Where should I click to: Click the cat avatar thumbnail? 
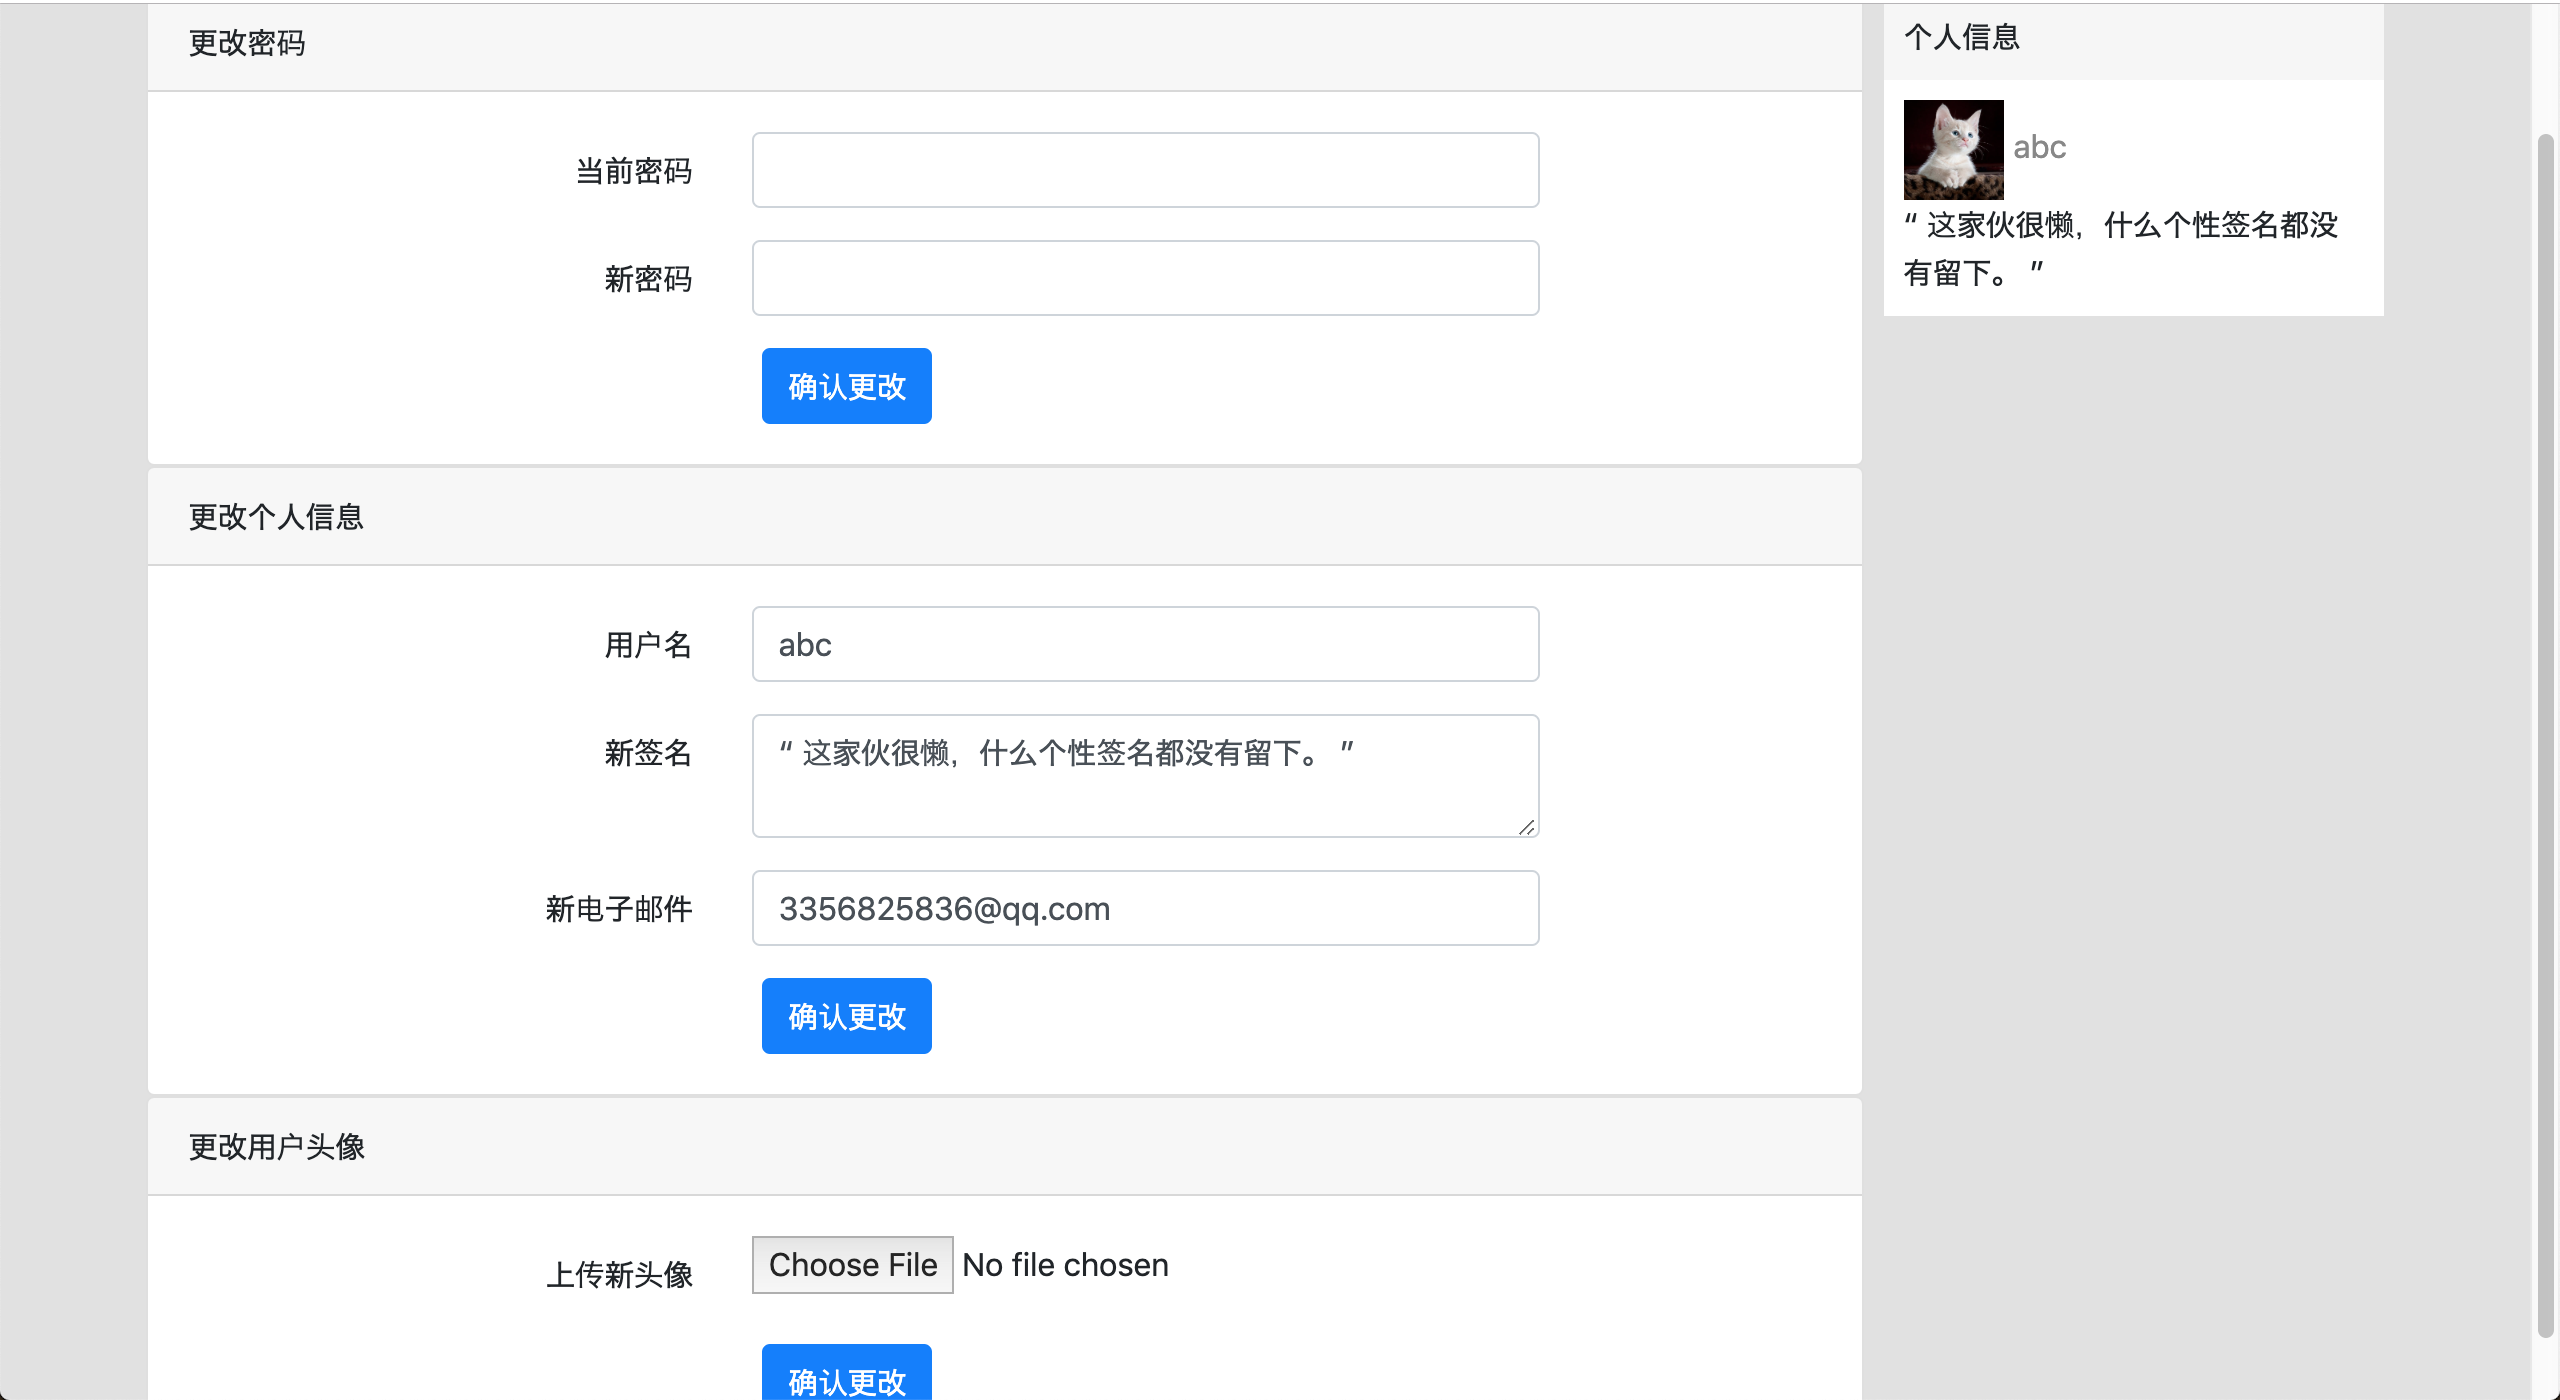pos(1952,149)
